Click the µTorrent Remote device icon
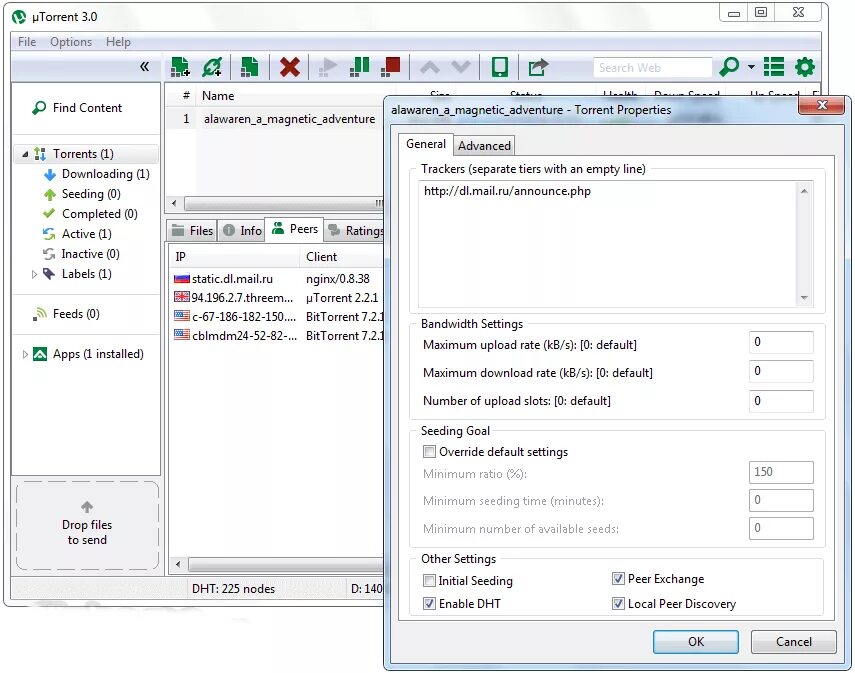Viewport: 855px width, 673px height. (499, 67)
